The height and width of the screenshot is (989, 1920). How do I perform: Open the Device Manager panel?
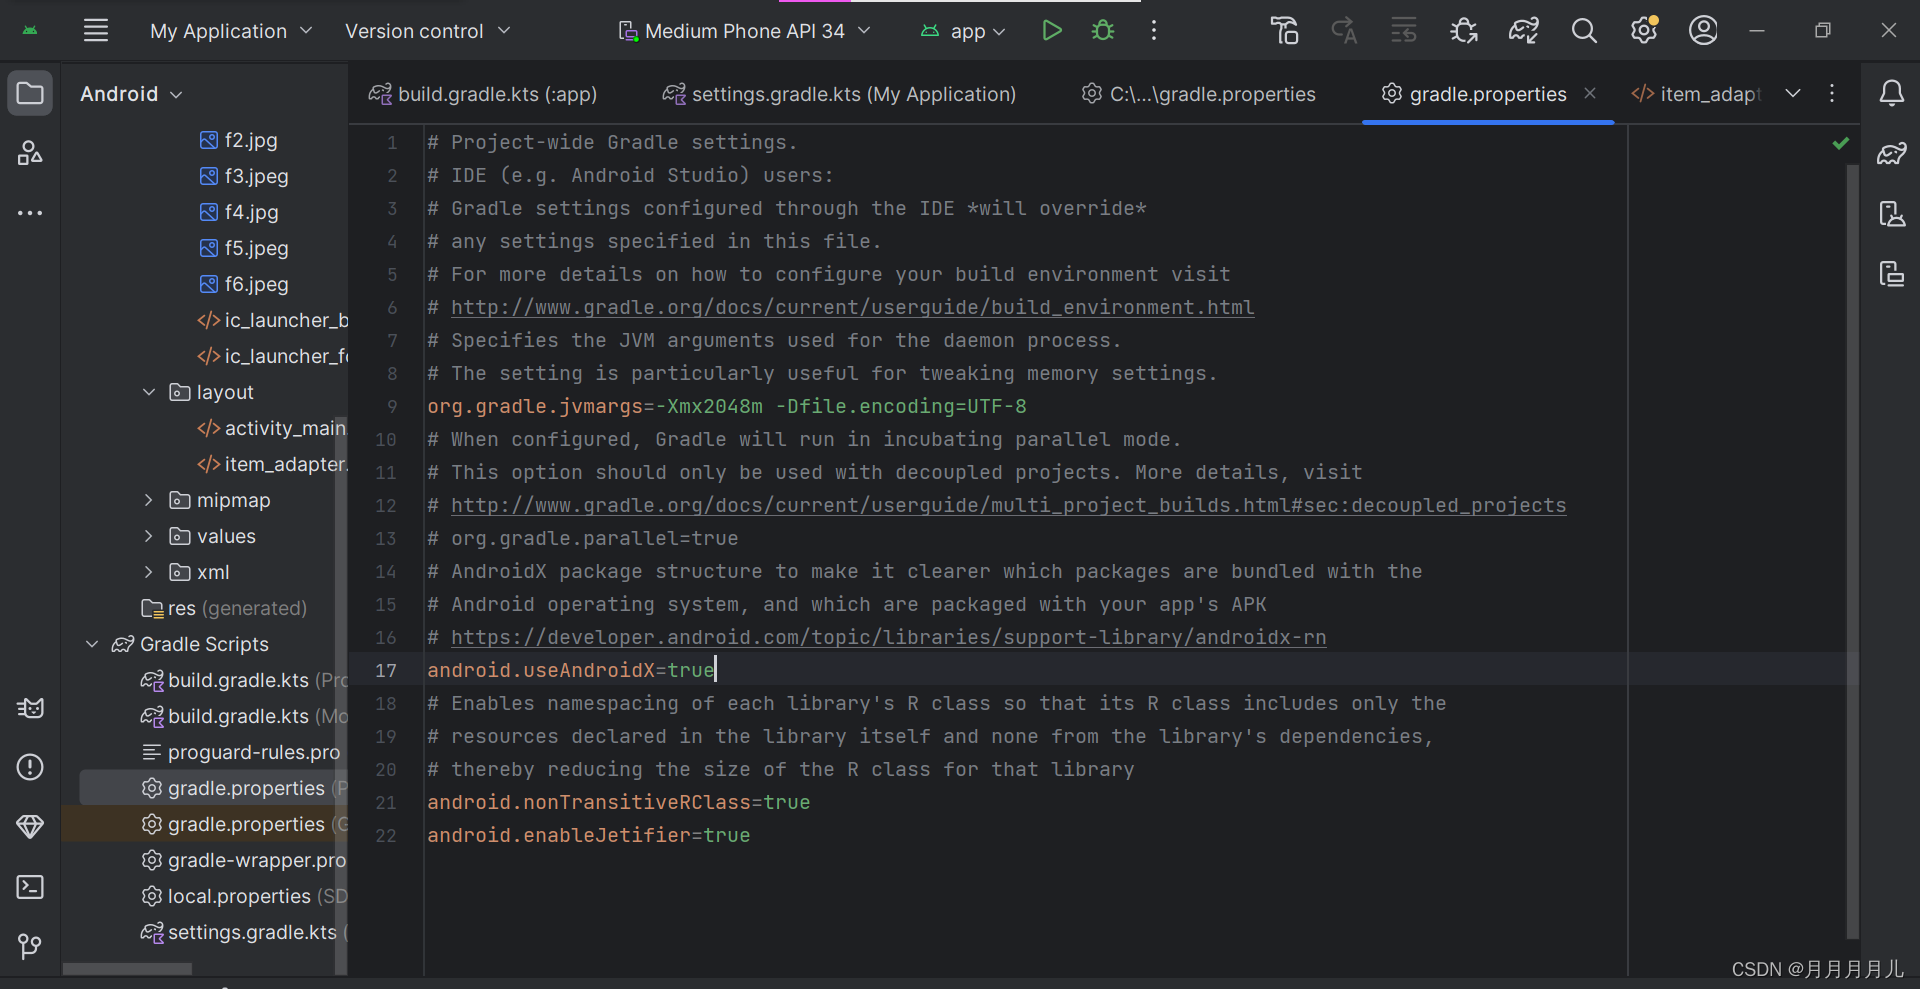coord(1893,213)
